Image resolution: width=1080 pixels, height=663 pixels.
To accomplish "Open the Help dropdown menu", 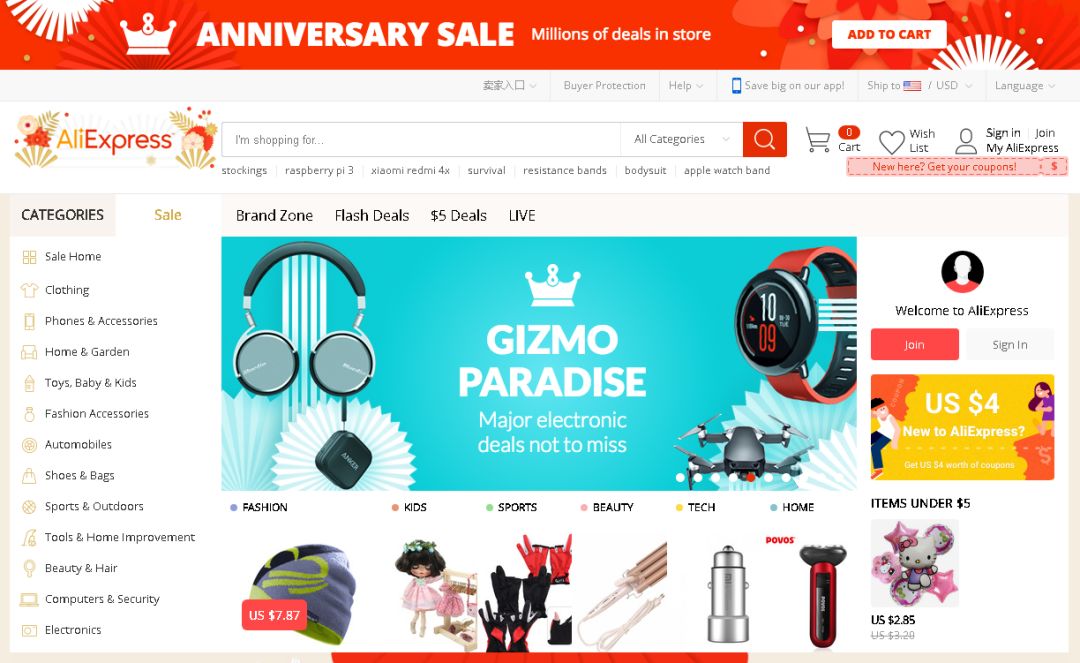I will click(685, 85).
